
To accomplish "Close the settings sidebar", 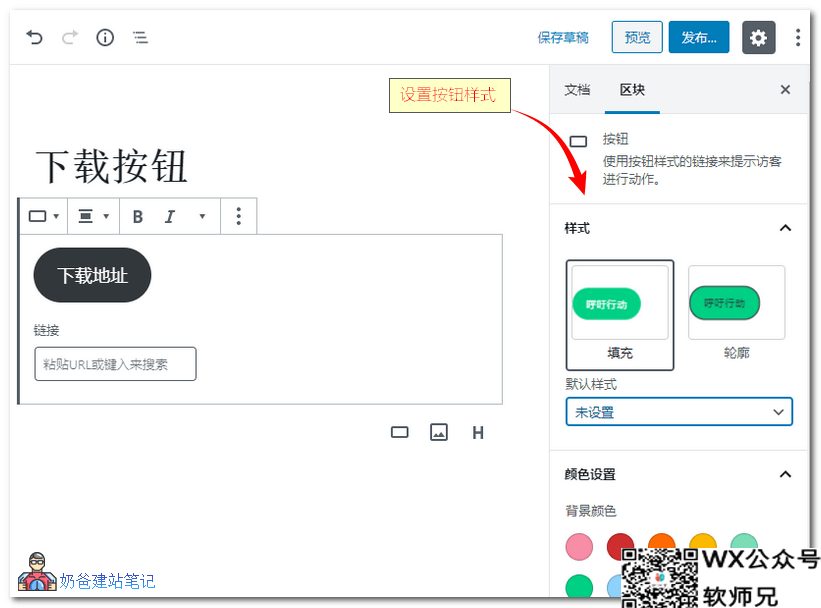I will click(785, 90).
